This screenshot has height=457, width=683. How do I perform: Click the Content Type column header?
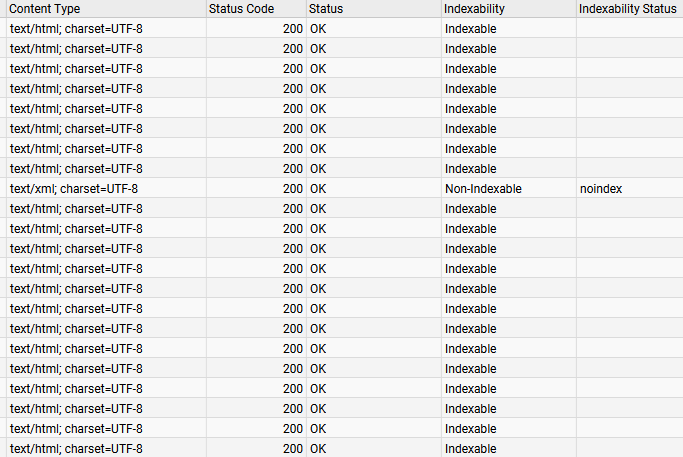pos(45,8)
